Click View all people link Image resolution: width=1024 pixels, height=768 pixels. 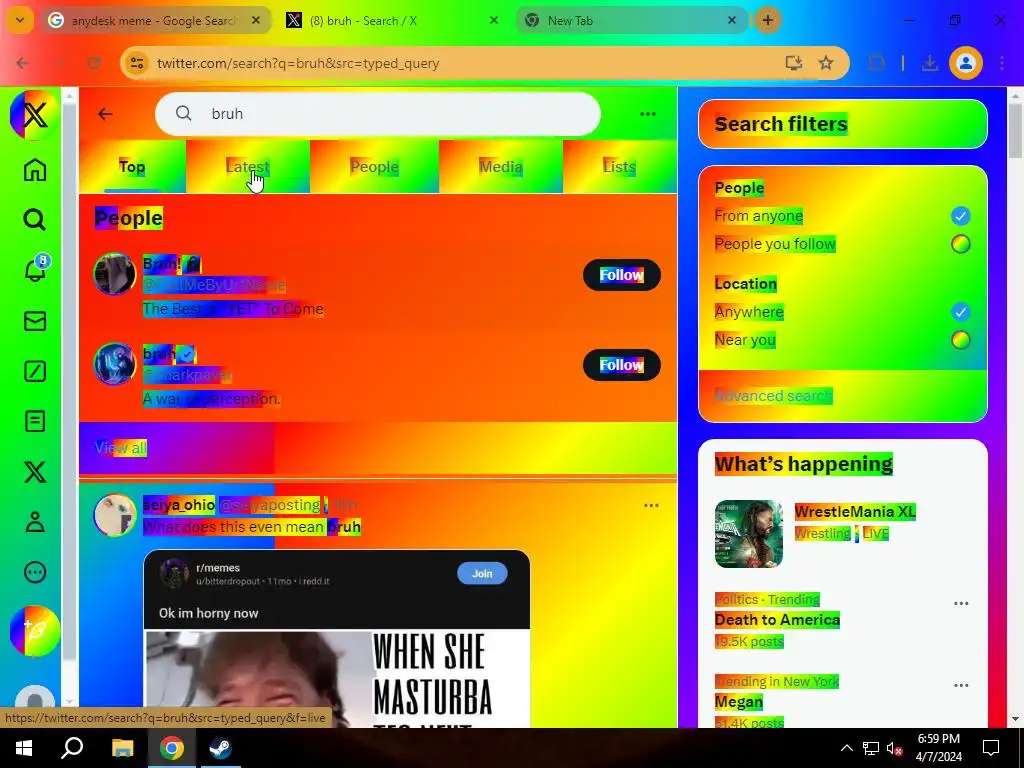pos(121,448)
